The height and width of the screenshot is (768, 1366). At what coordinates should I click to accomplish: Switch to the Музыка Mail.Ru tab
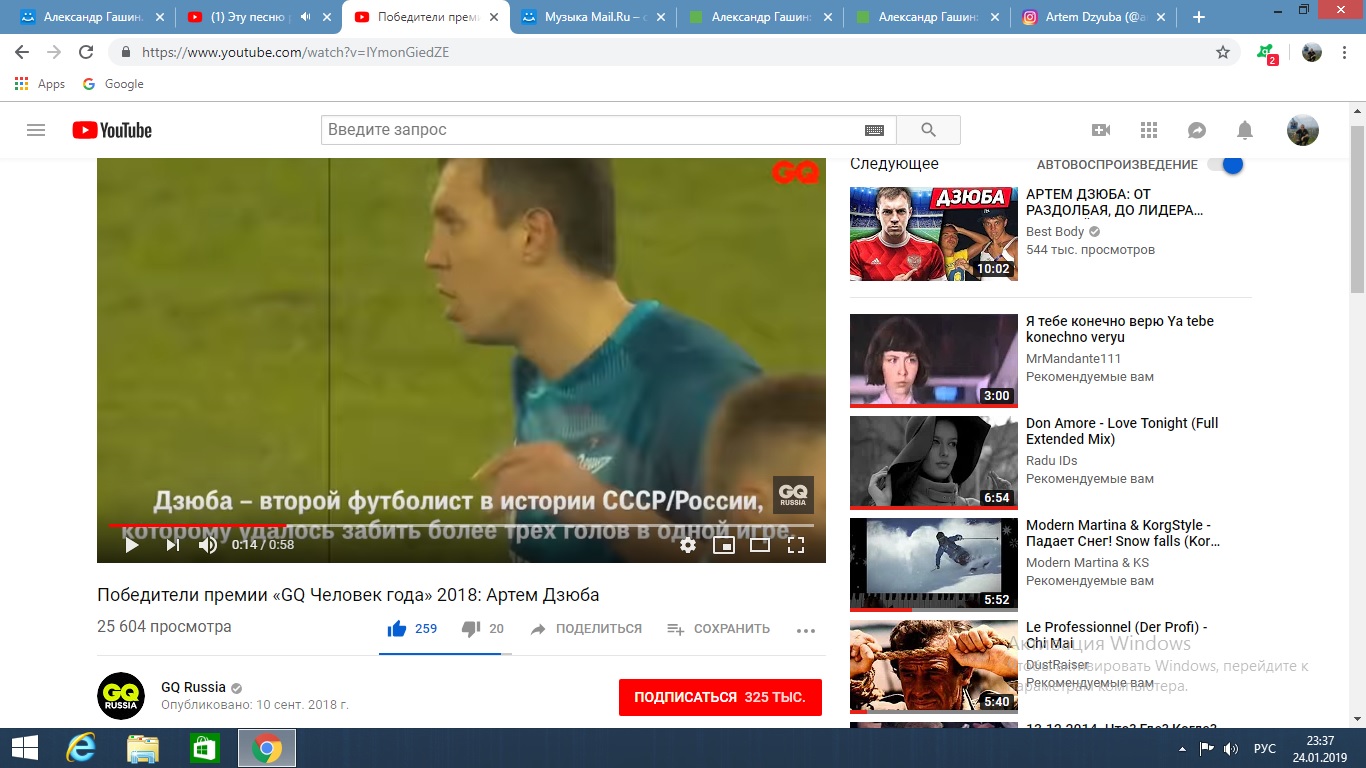point(594,17)
